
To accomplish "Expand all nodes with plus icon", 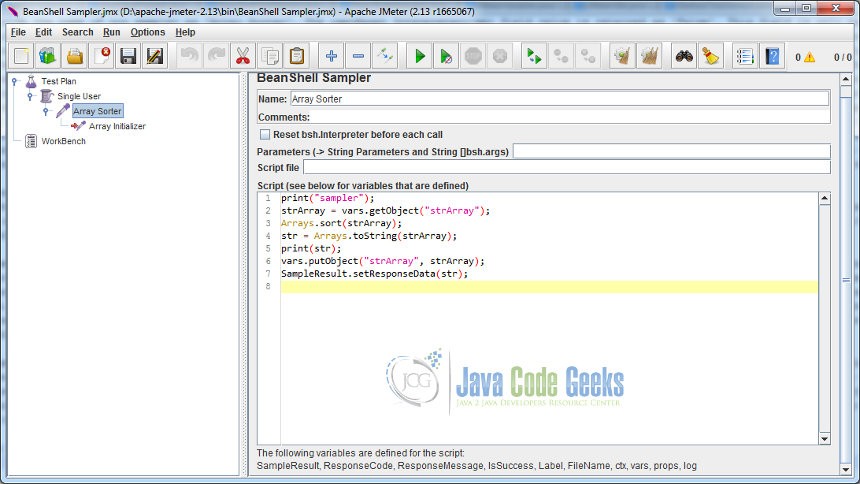I will coord(331,56).
